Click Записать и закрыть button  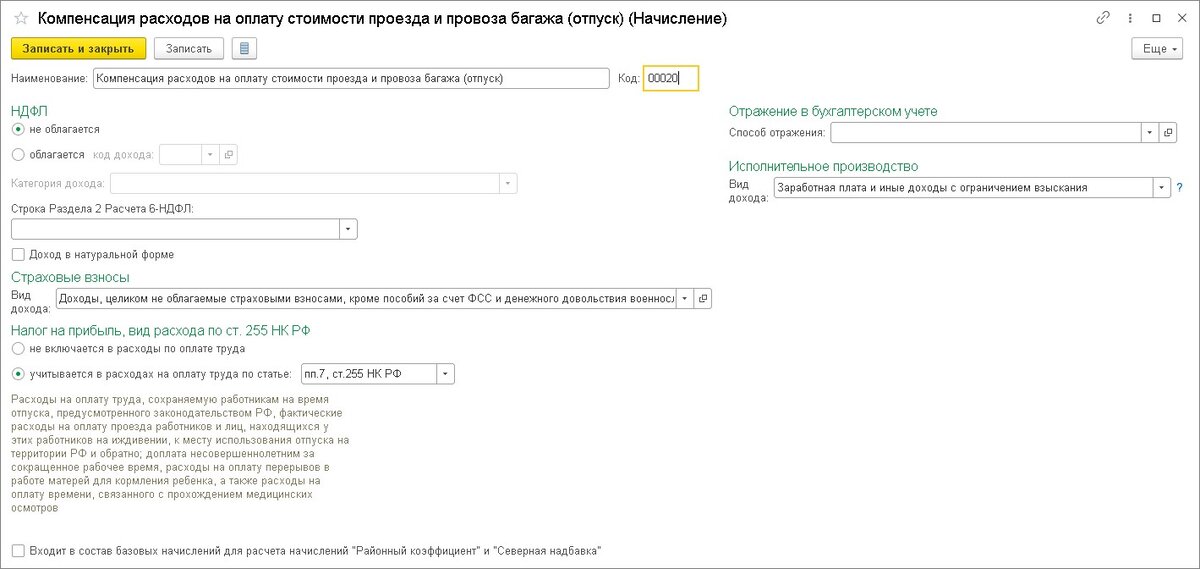tap(79, 49)
